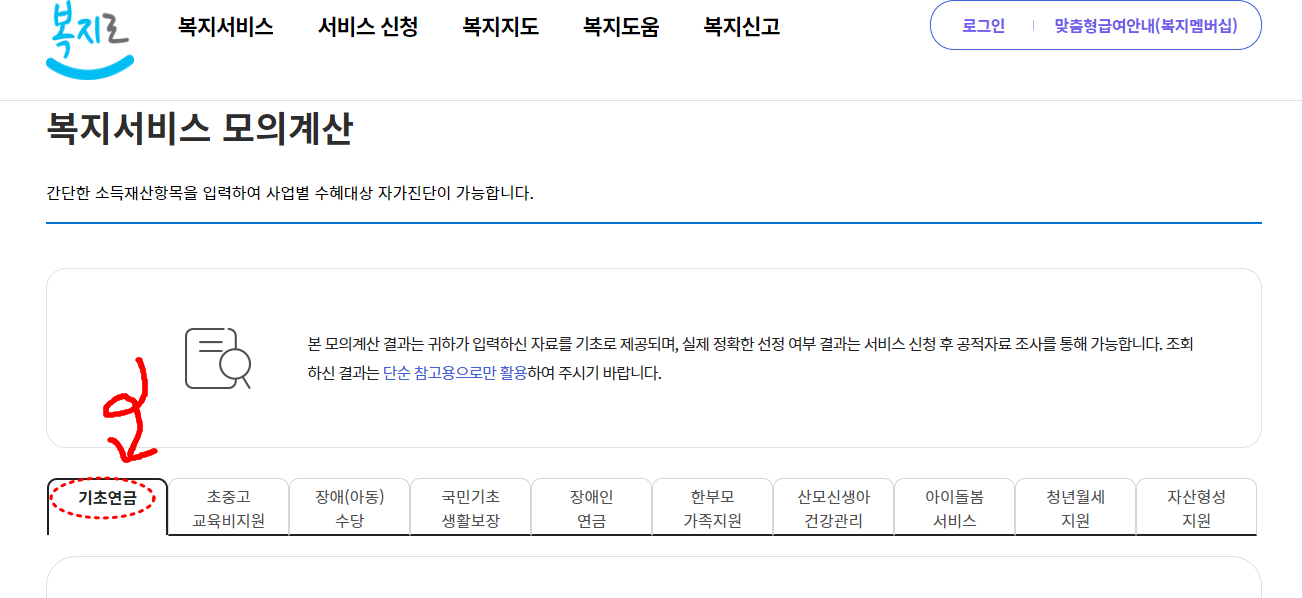Select the 한부모 가족지원 tab
The height and width of the screenshot is (598, 1302).
[x=713, y=508]
